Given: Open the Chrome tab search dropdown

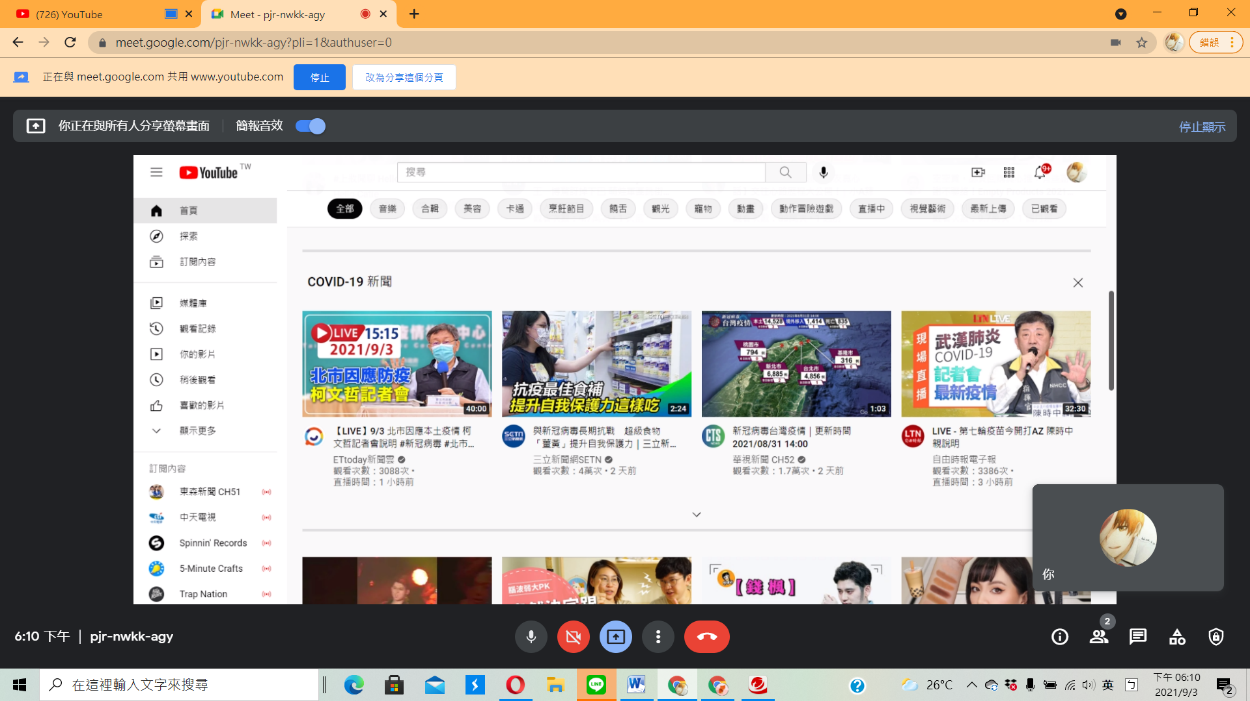Looking at the screenshot, I should click(1121, 14).
